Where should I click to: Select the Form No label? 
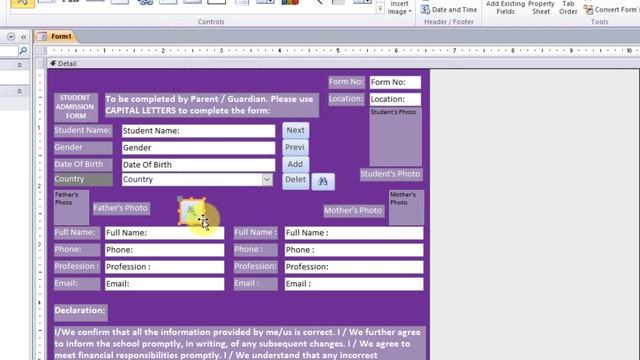pos(347,82)
